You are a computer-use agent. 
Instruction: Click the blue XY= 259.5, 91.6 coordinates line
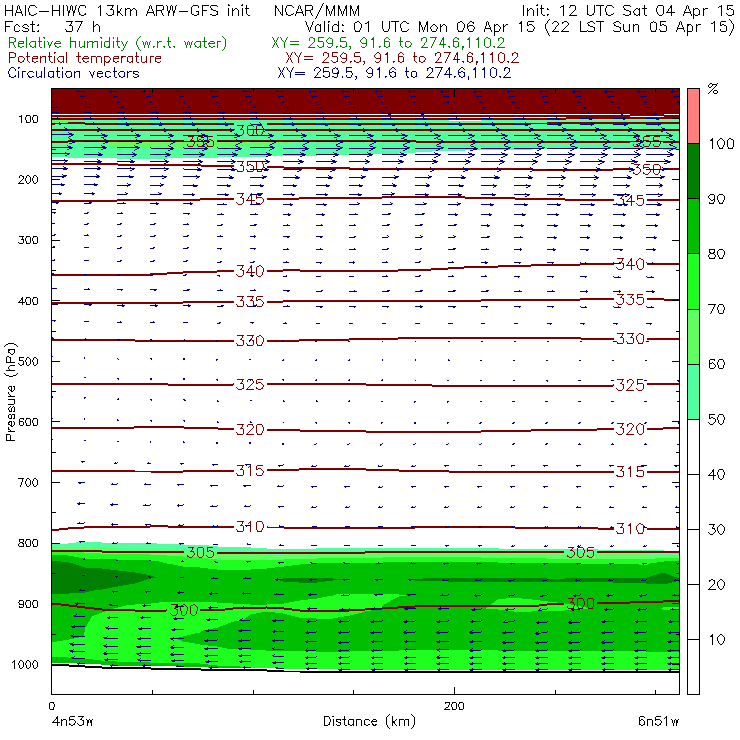pos(394,73)
